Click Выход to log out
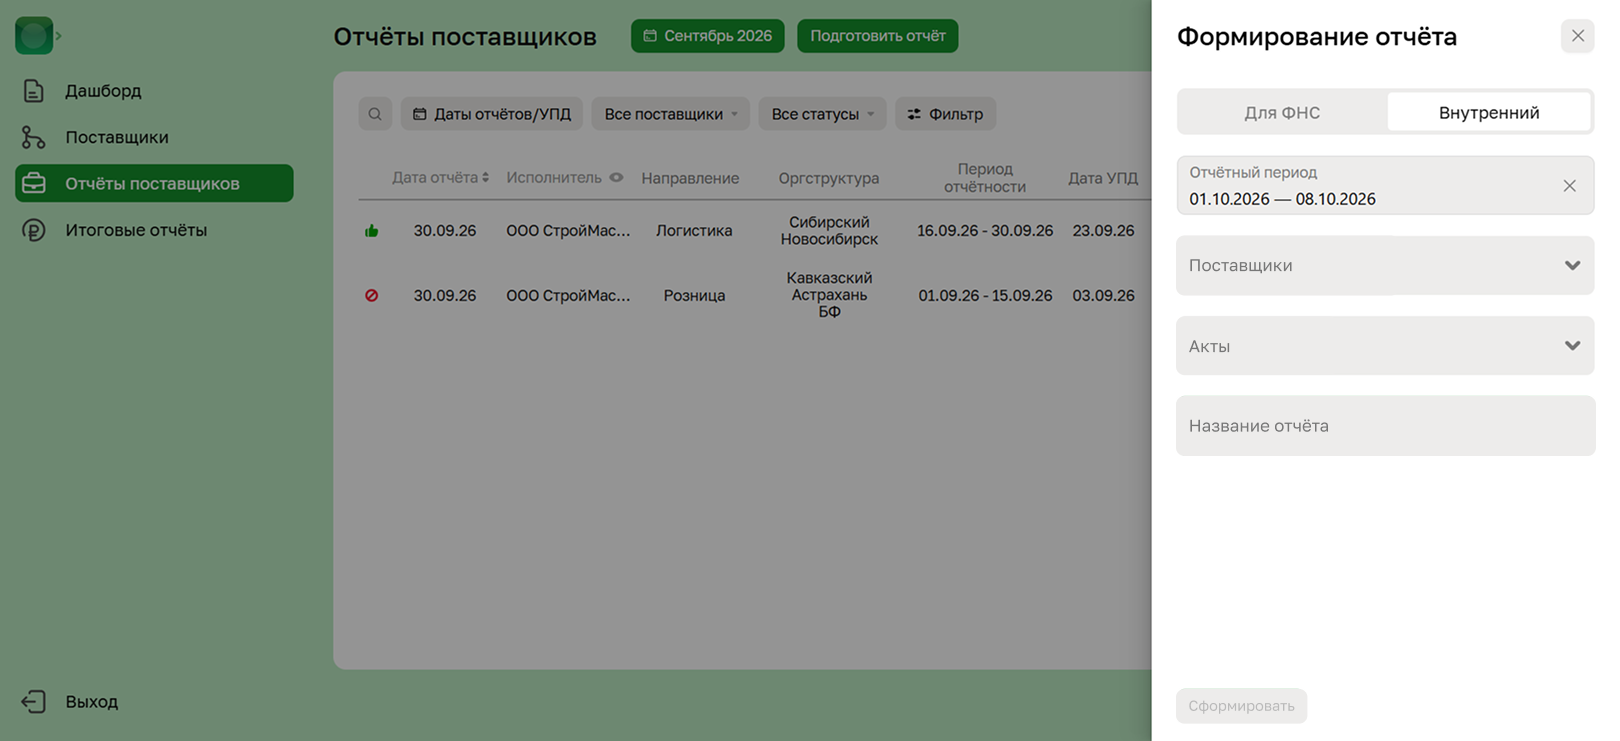This screenshot has width=1620, height=741. (70, 702)
